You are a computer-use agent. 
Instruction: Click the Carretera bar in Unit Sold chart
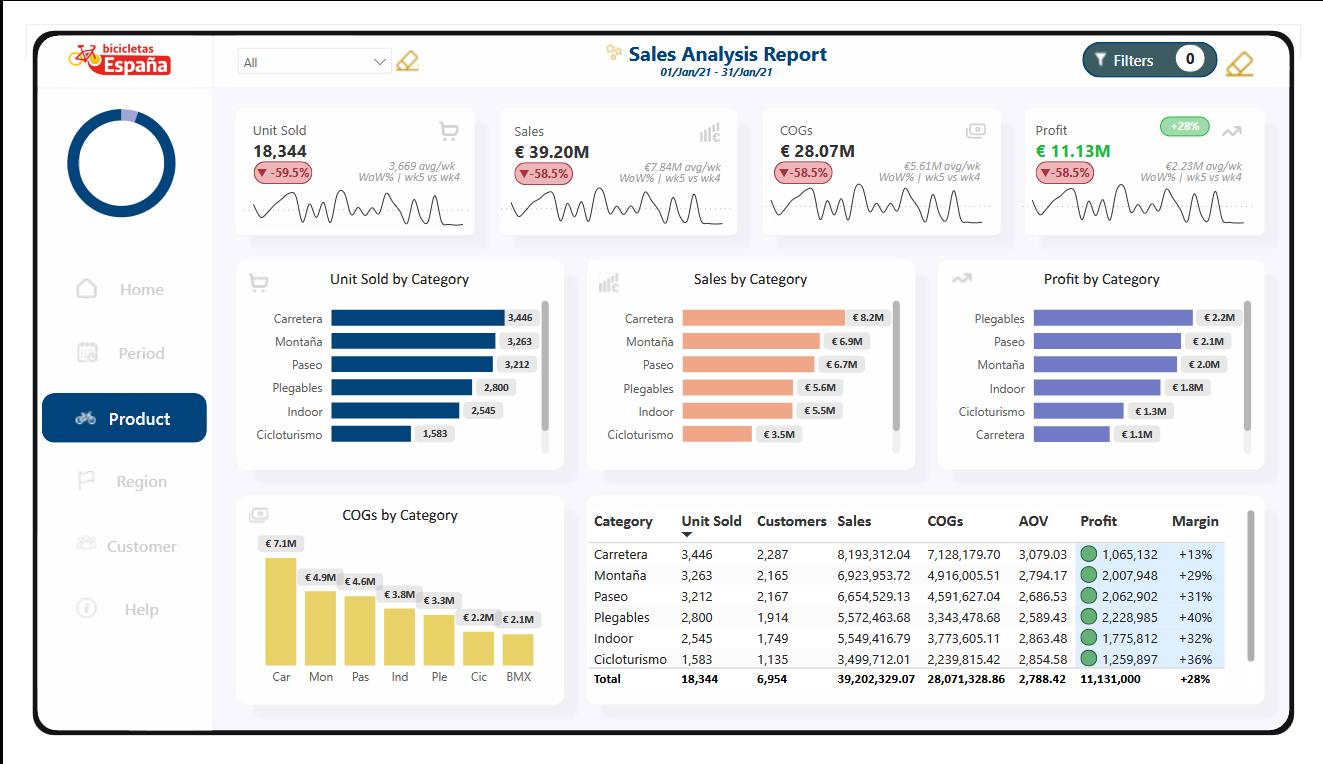pos(418,318)
